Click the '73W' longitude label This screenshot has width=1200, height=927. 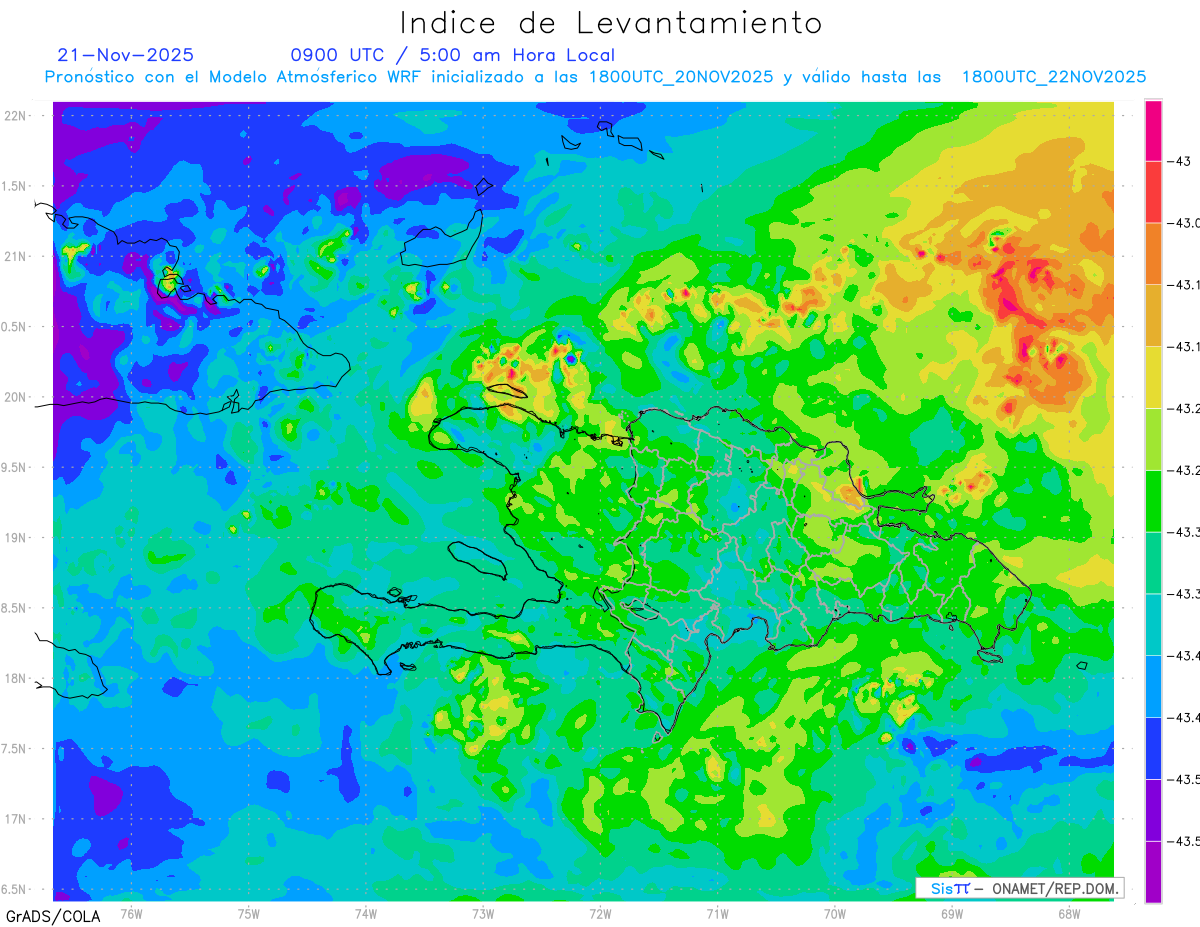point(482,913)
